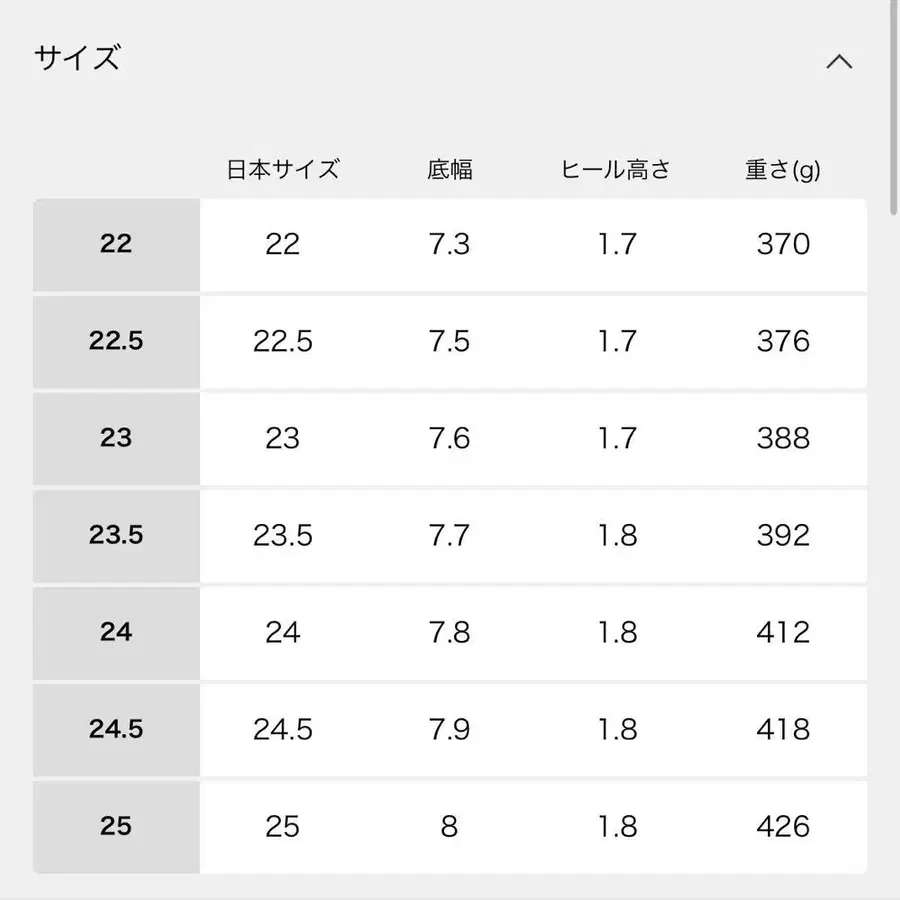Click the 1.8 heel height for size 23.5
900x900 pixels.
[x=616, y=536]
